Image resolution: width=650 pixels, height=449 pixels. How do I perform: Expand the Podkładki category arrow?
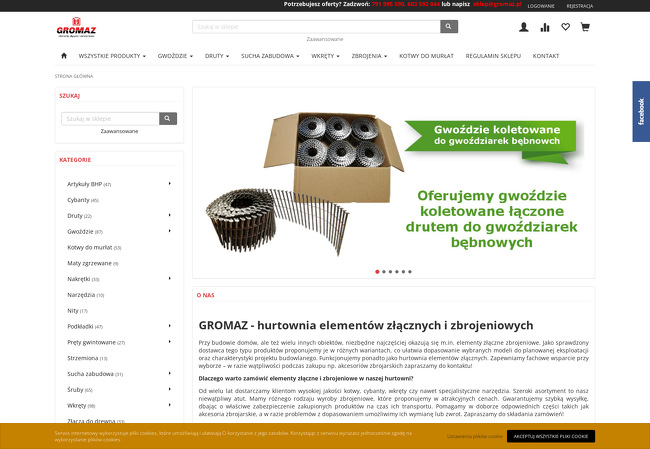coord(170,326)
